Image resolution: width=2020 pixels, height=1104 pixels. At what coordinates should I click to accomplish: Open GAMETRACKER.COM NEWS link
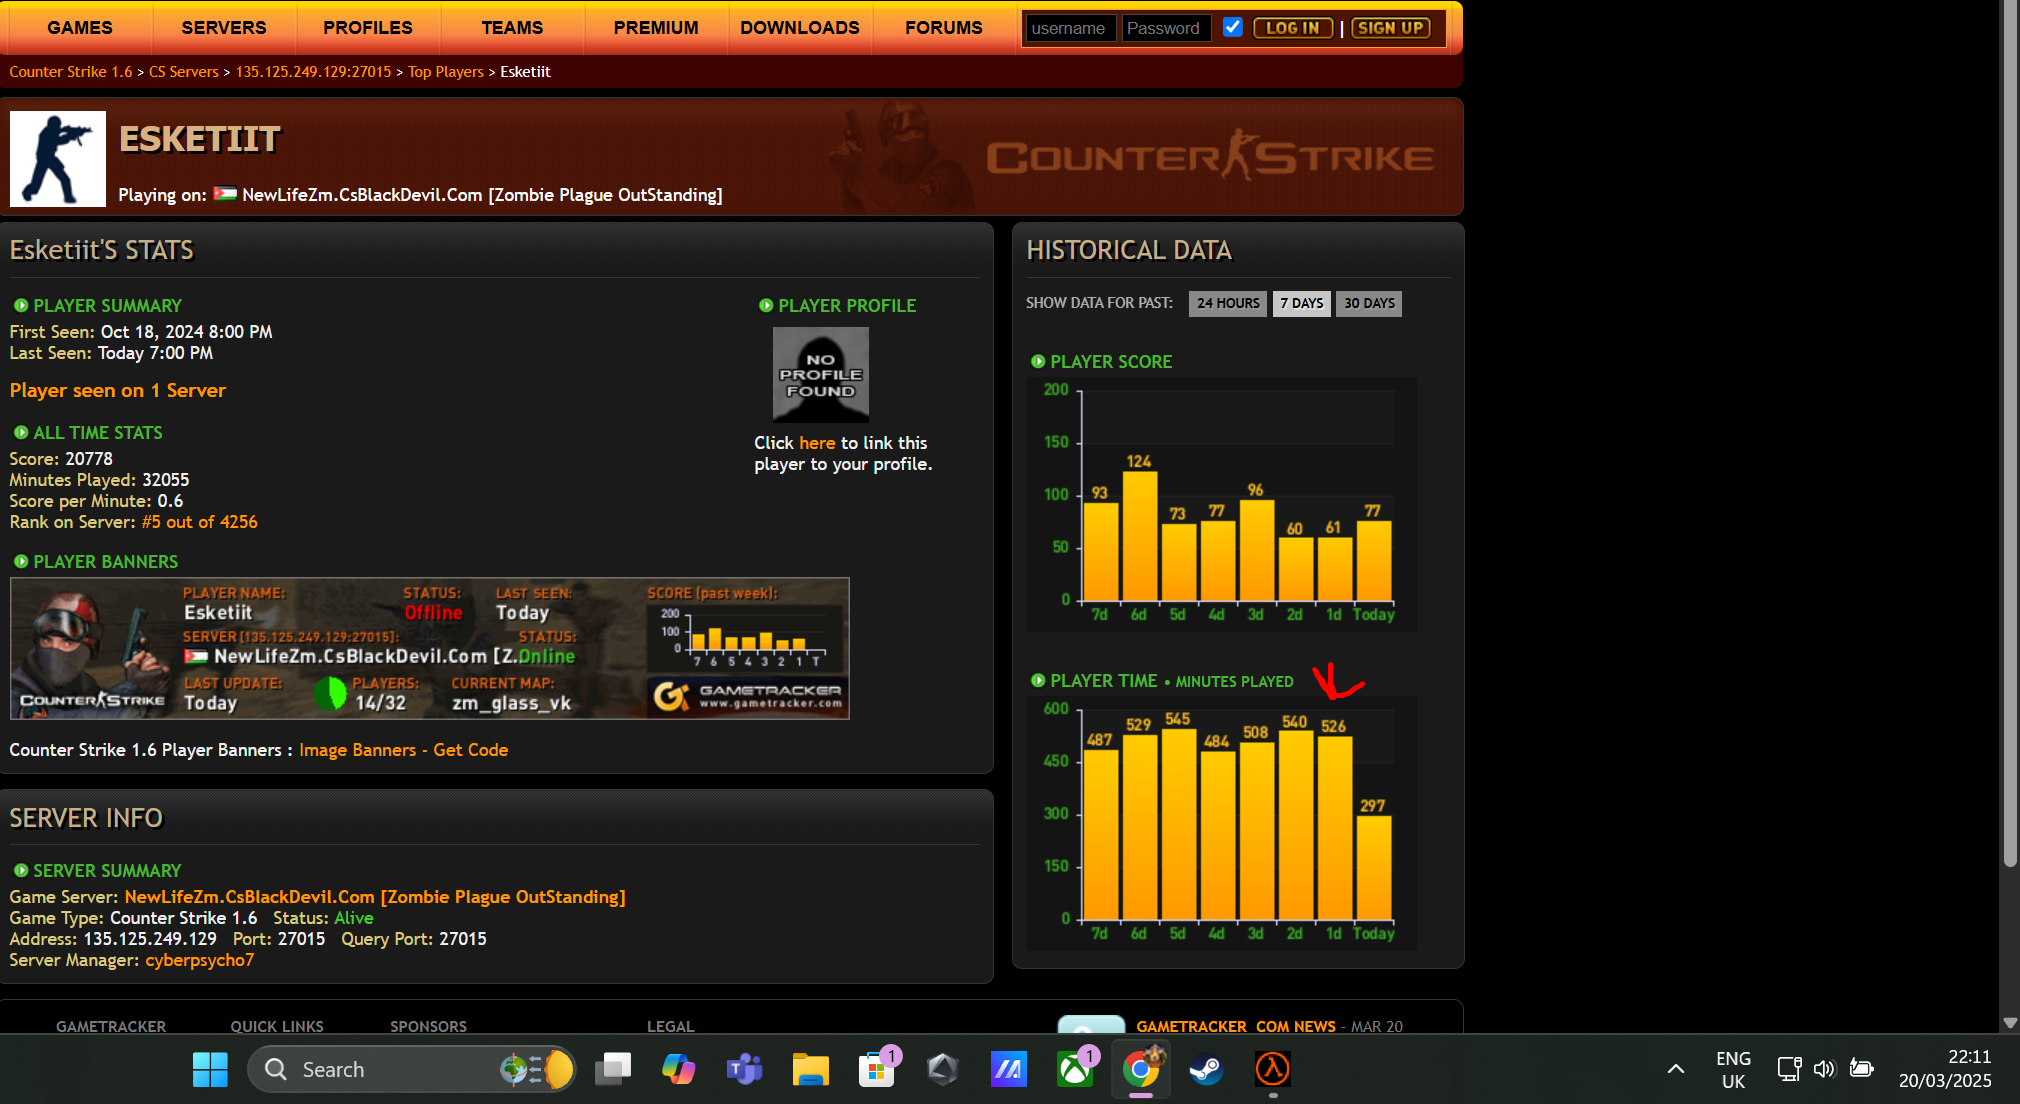tap(1236, 1026)
